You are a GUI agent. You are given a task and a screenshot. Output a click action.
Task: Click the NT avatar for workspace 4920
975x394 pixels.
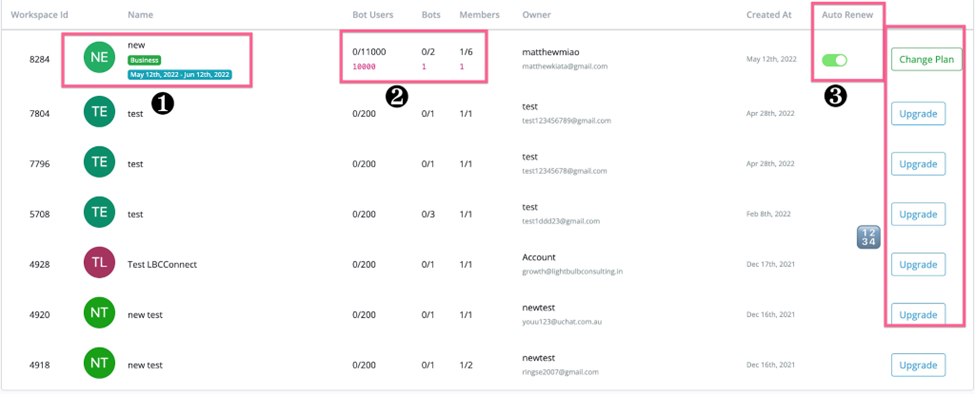click(99, 314)
